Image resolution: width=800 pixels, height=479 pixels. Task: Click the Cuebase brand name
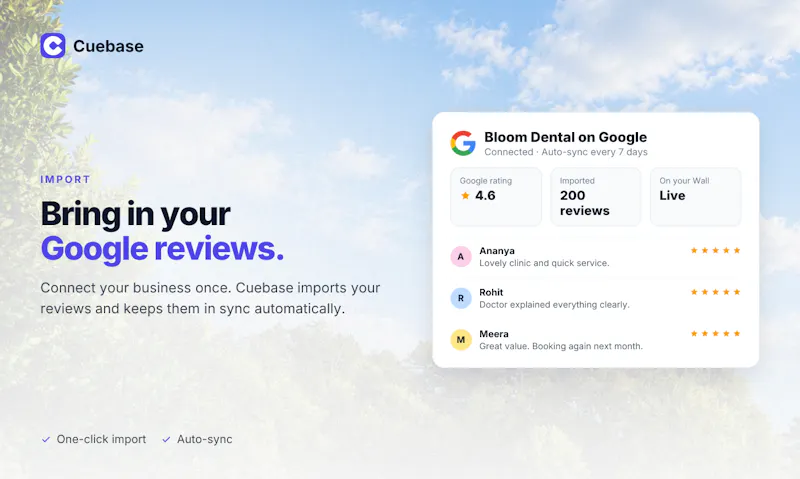108,46
